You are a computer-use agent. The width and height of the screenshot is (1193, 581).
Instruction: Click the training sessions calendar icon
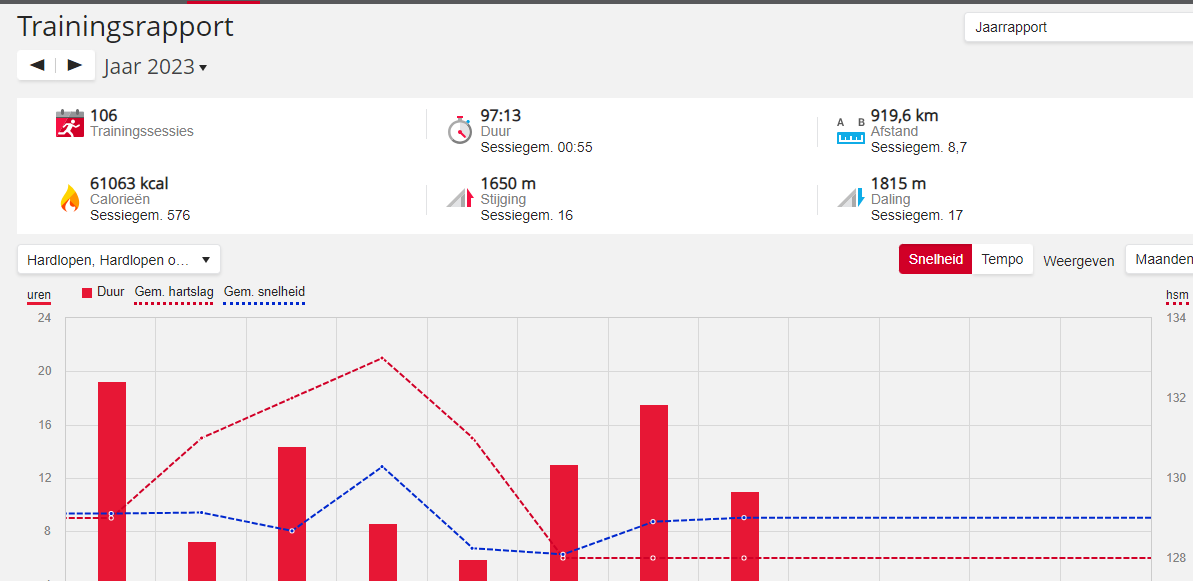click(69, 124)
